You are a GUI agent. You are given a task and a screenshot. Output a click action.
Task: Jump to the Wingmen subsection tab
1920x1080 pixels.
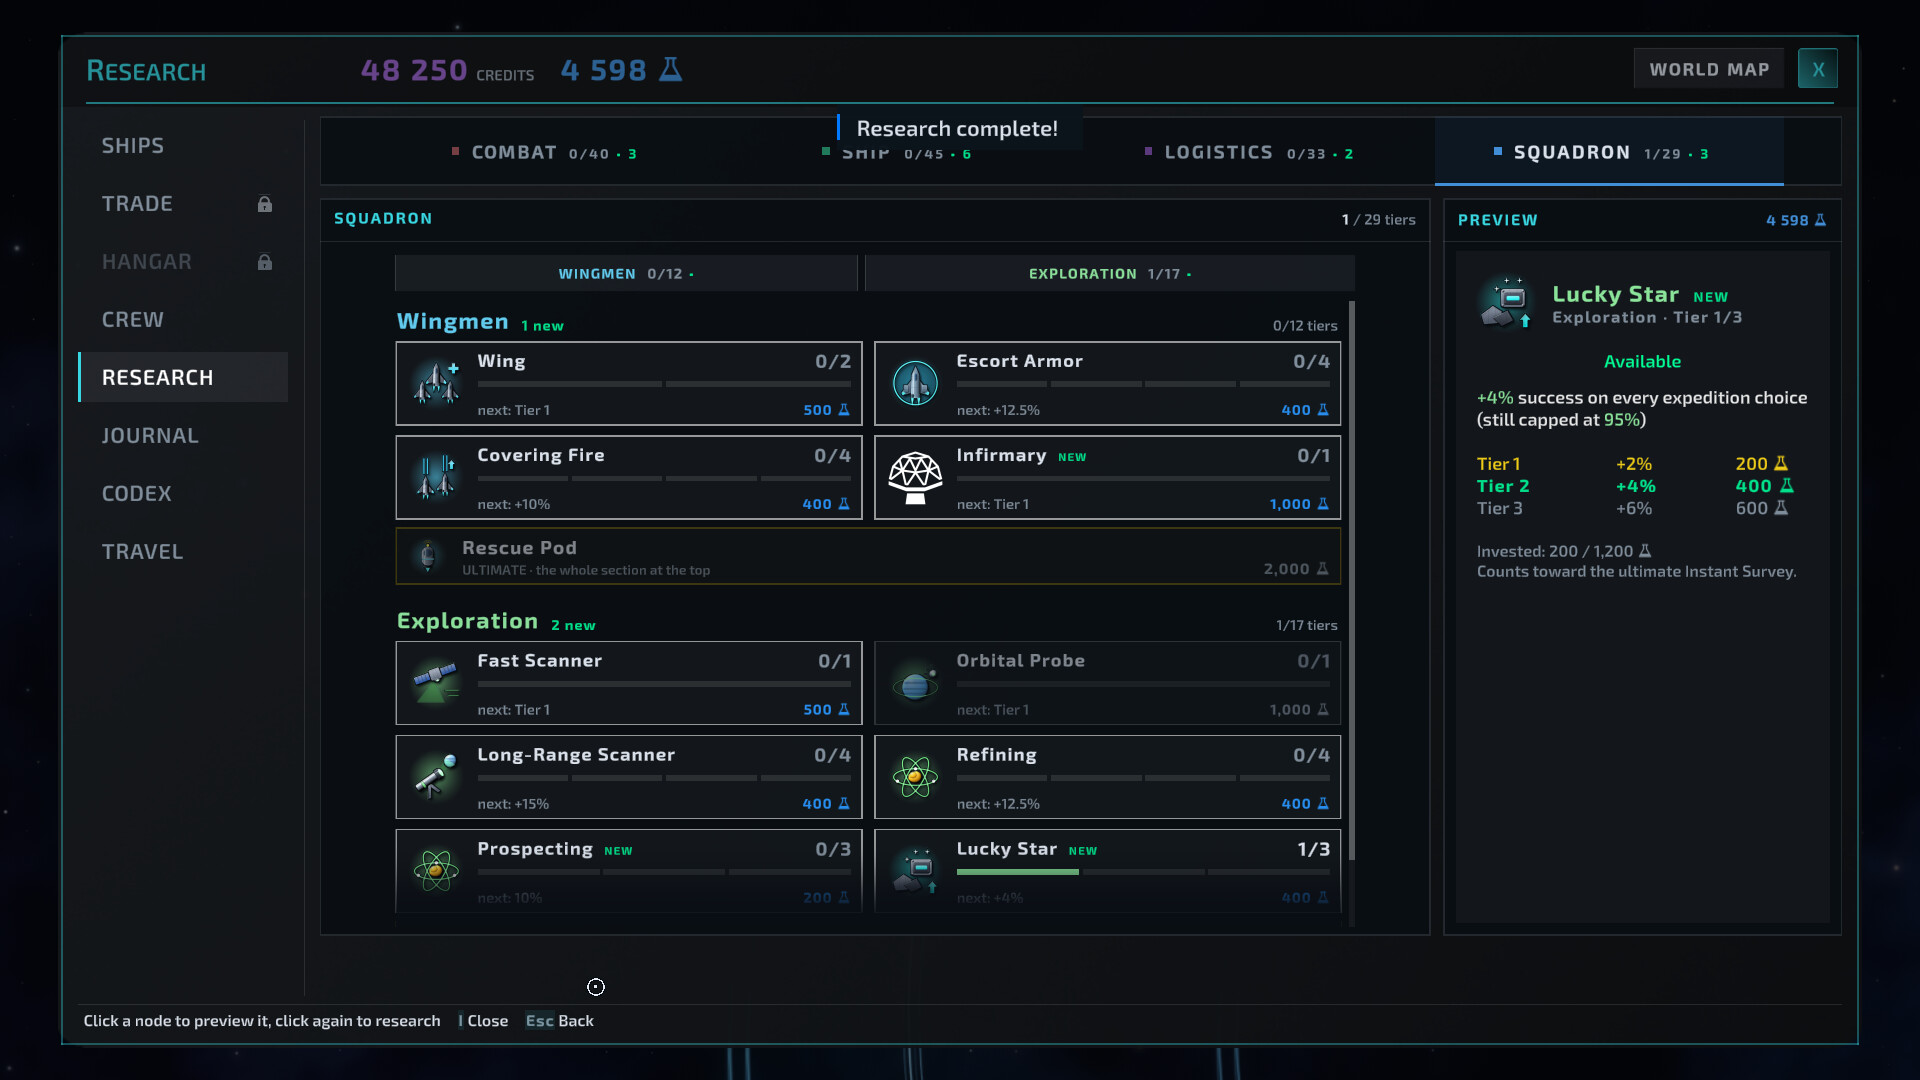click(626, 273)
